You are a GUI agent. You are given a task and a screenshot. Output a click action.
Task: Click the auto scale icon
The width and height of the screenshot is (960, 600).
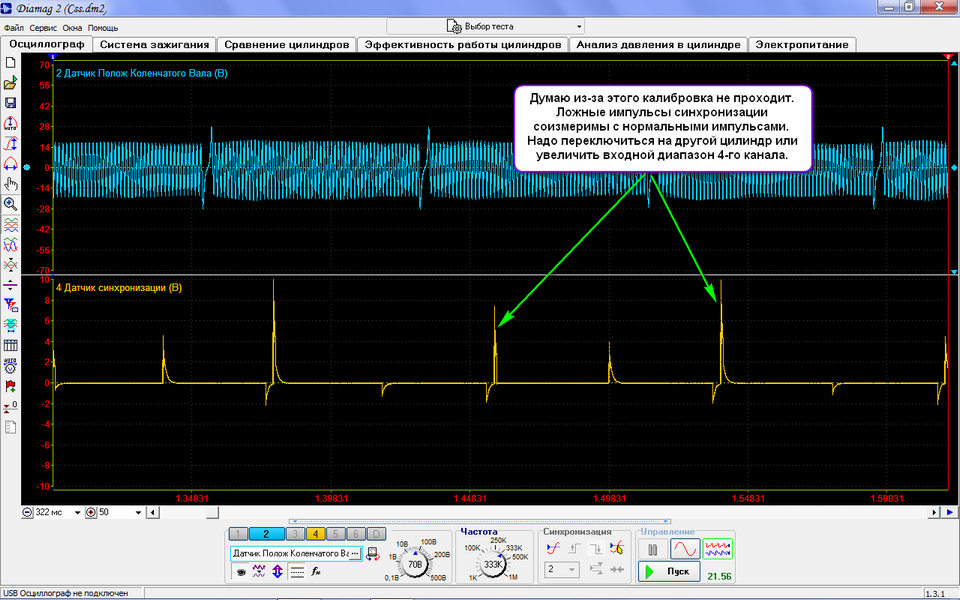click(x=10, y=123)
